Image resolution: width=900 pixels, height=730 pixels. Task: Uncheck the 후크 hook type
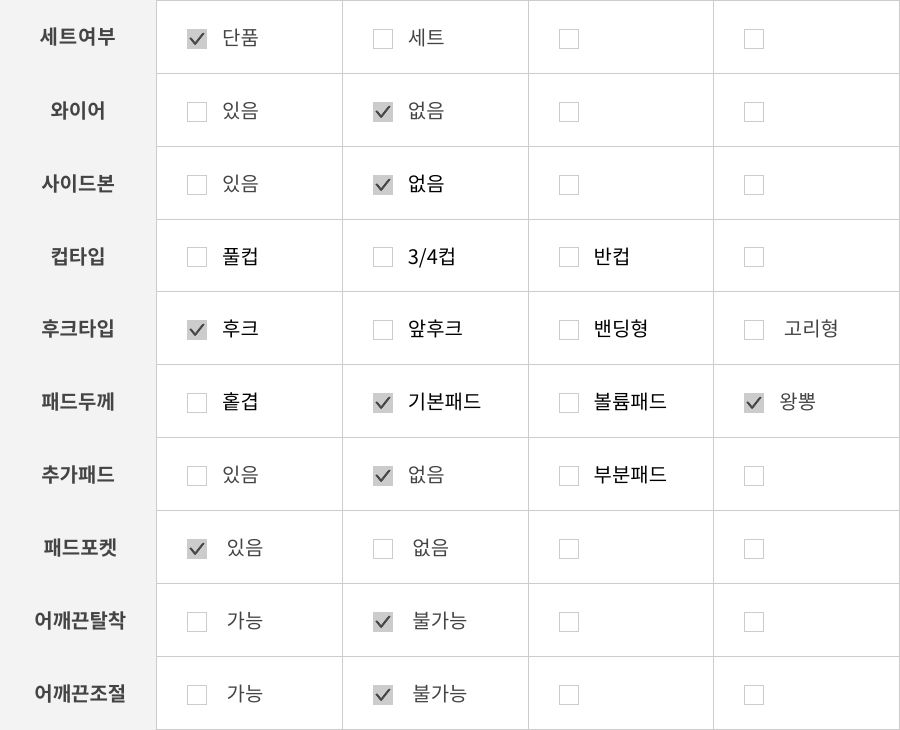(x=197, y=330)
